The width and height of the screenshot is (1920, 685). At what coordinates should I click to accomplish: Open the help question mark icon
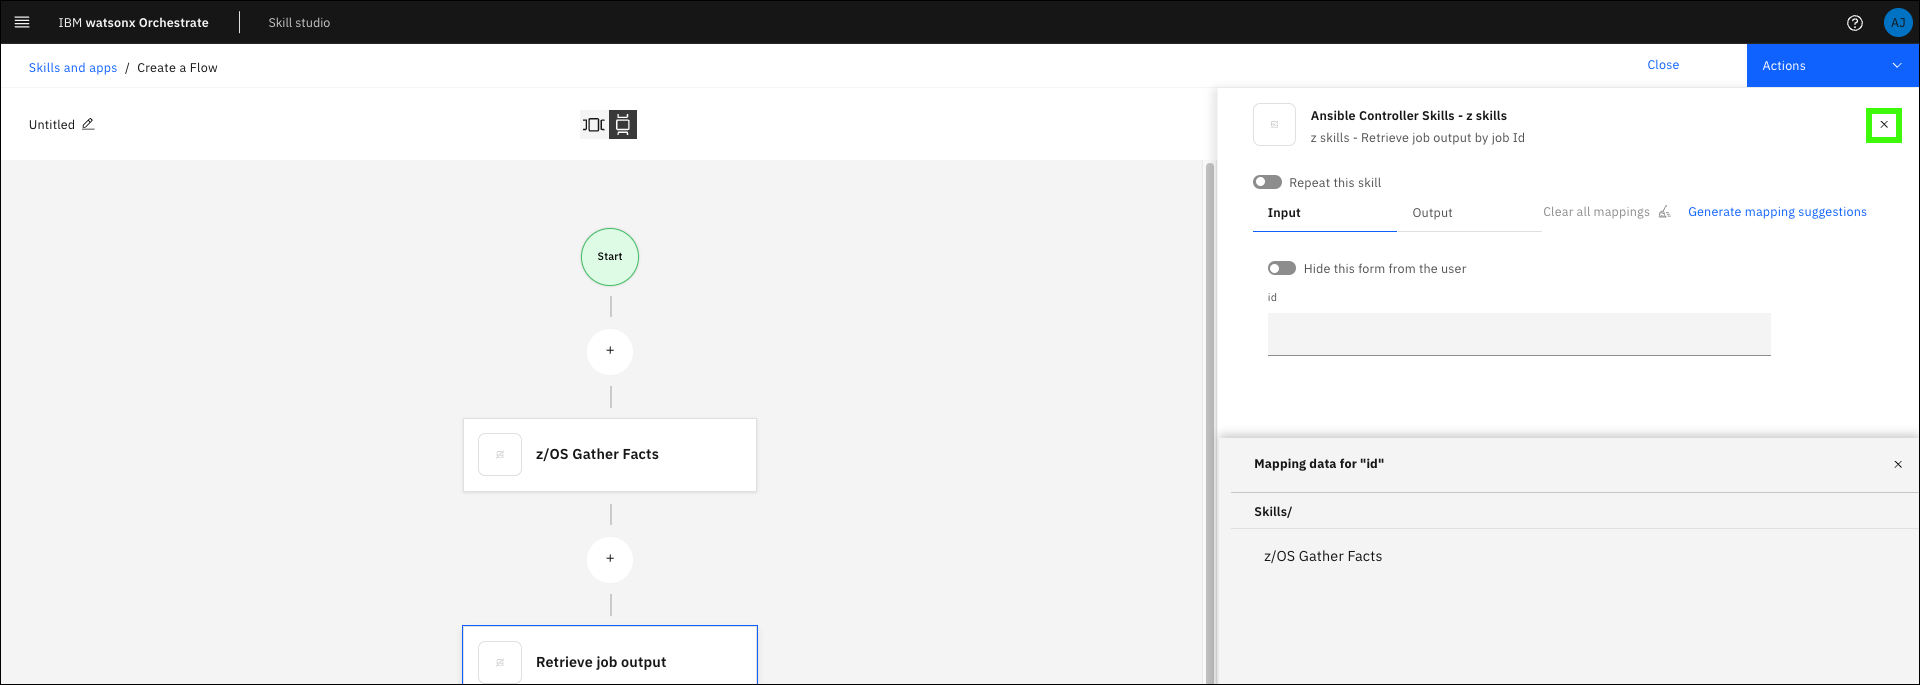1854,23
